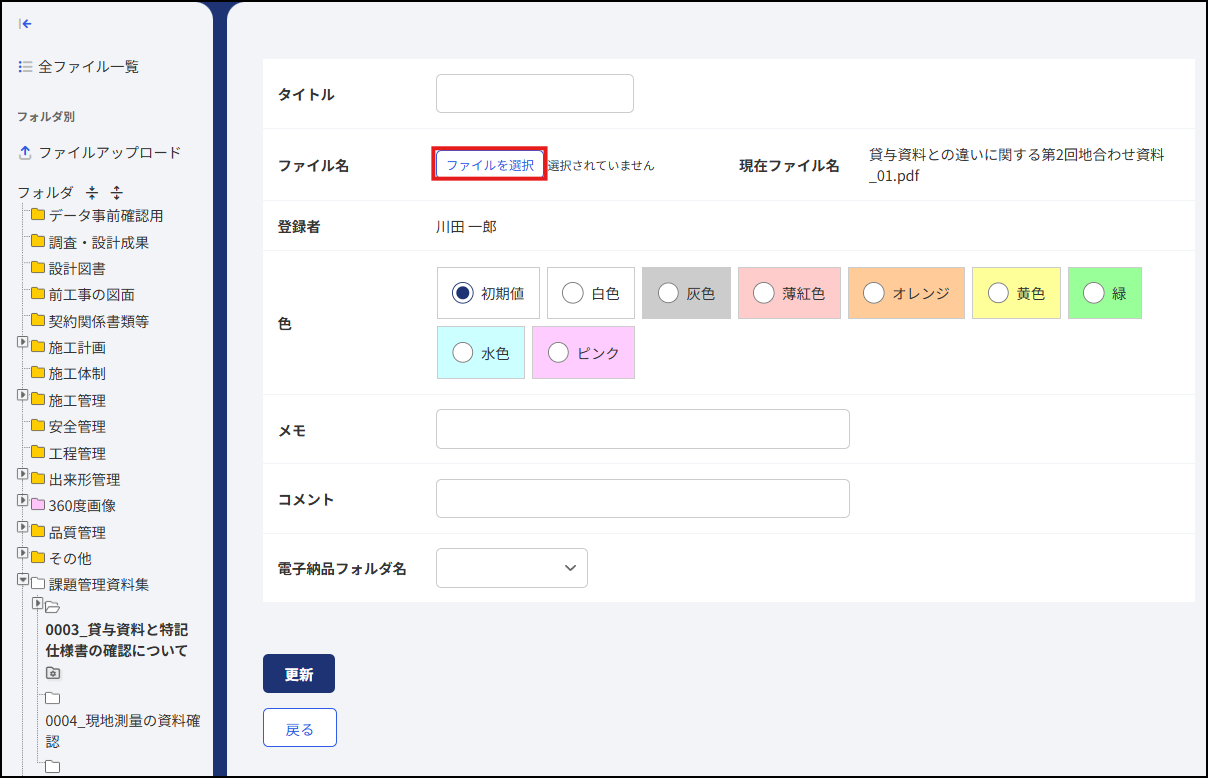Image resolution: width=1208 pixels, height=778 pixels.
Task: Collapse the sidebar with the arrow icon
Action: click(26, 23)
